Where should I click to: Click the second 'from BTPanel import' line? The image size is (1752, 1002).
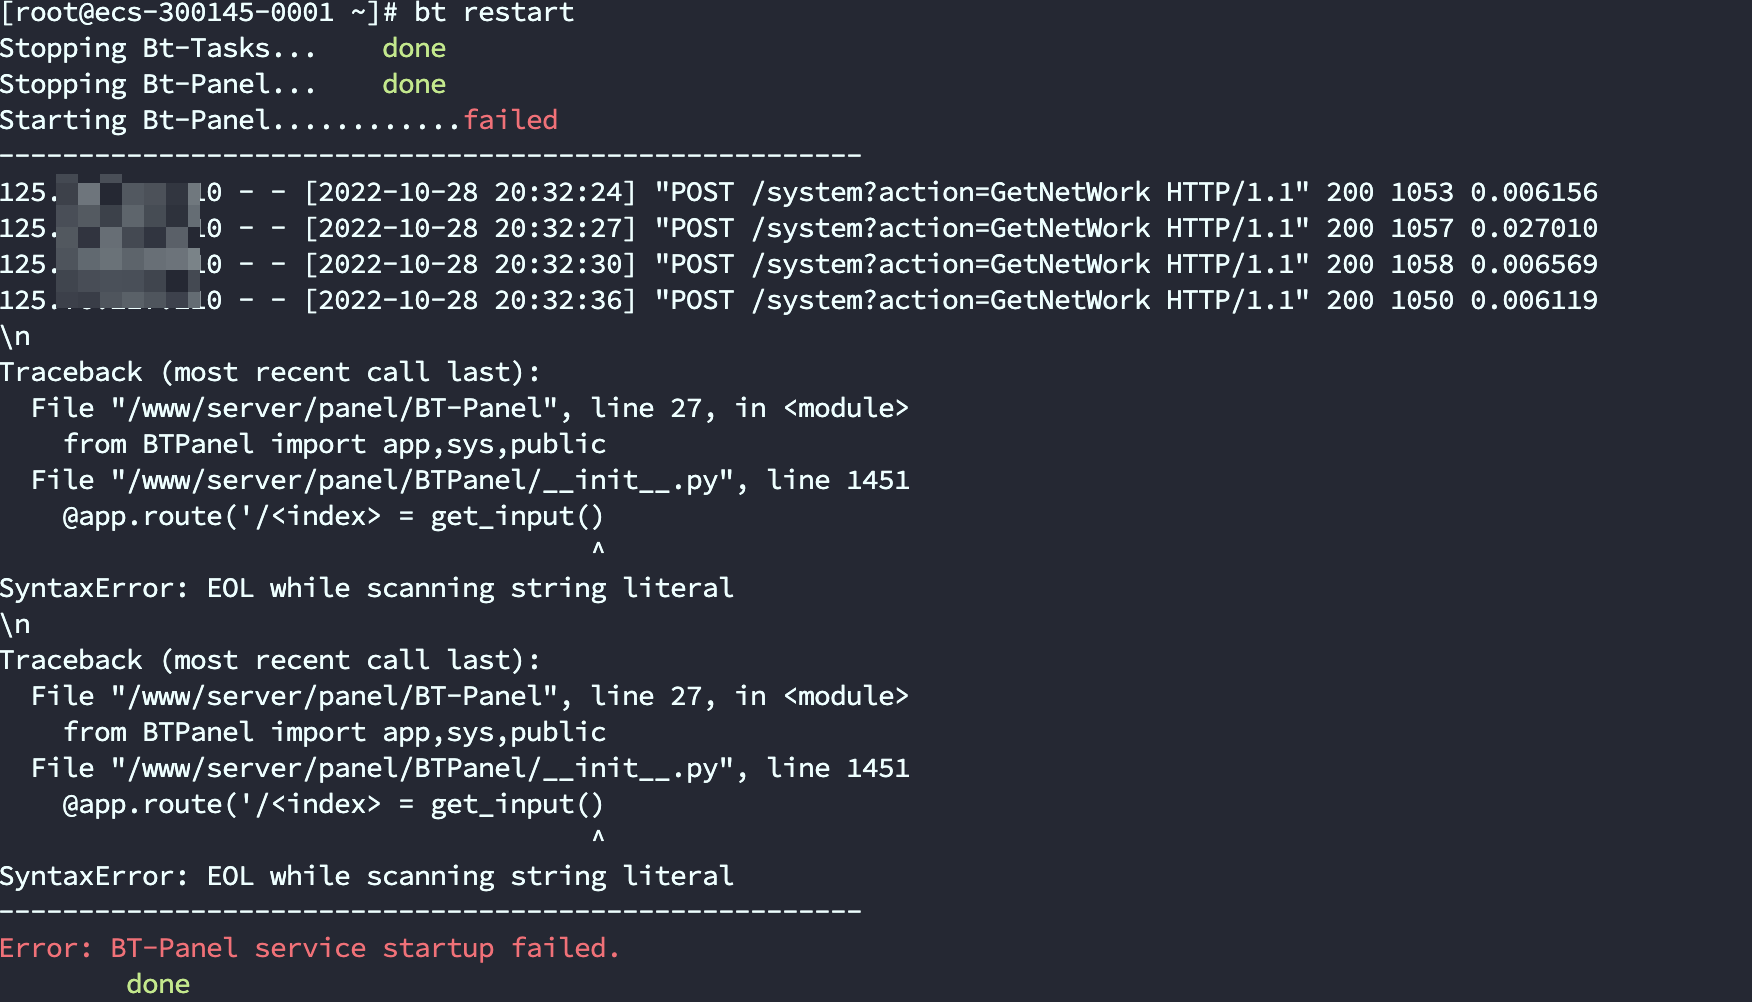pyautogui.click(x=335, y=732)
